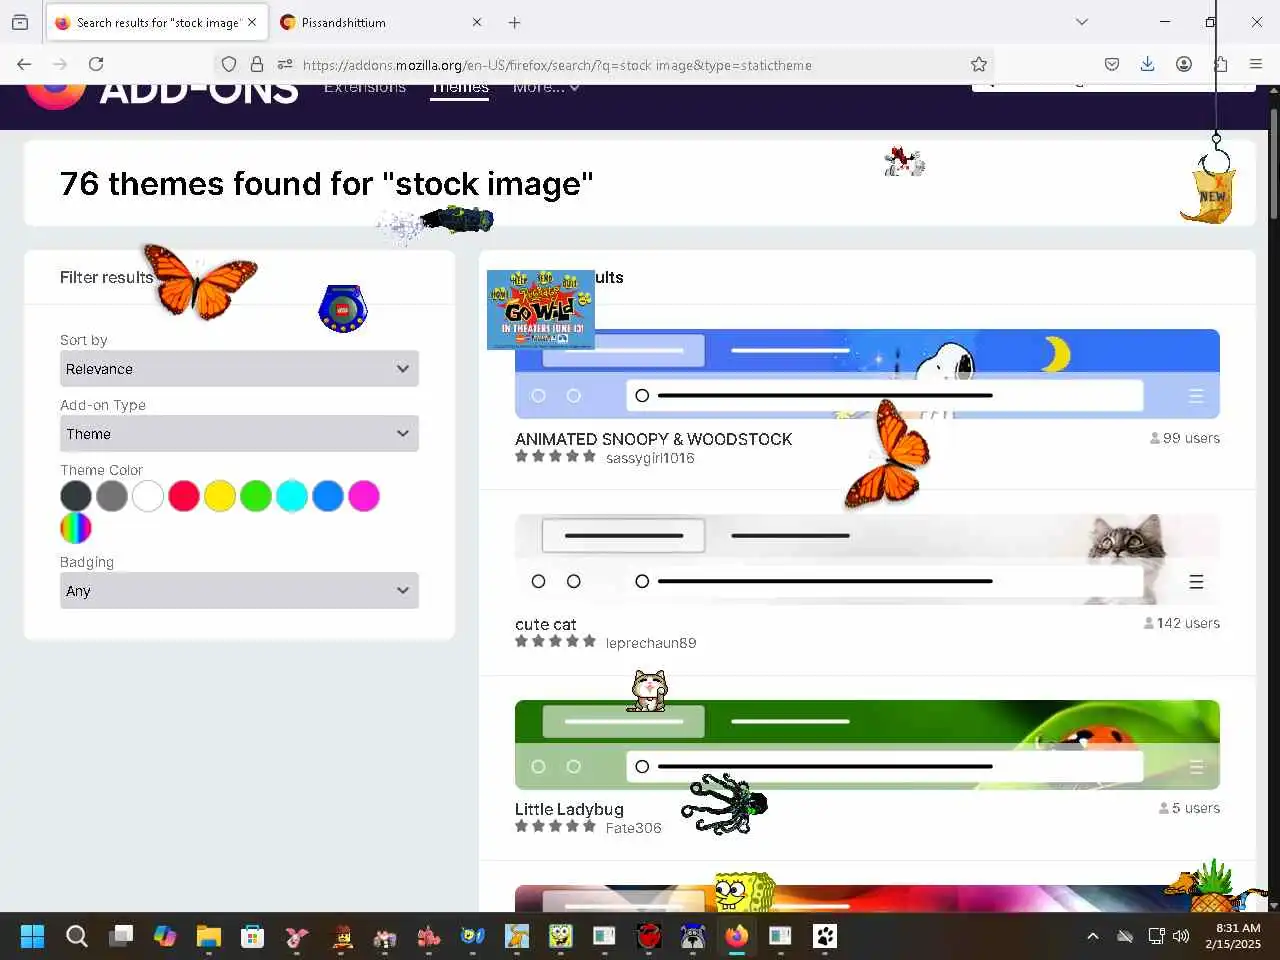Viewport: 1280px width, 960px height.
Task: Filter themes by white color
Action: click(x=148, y=496)
